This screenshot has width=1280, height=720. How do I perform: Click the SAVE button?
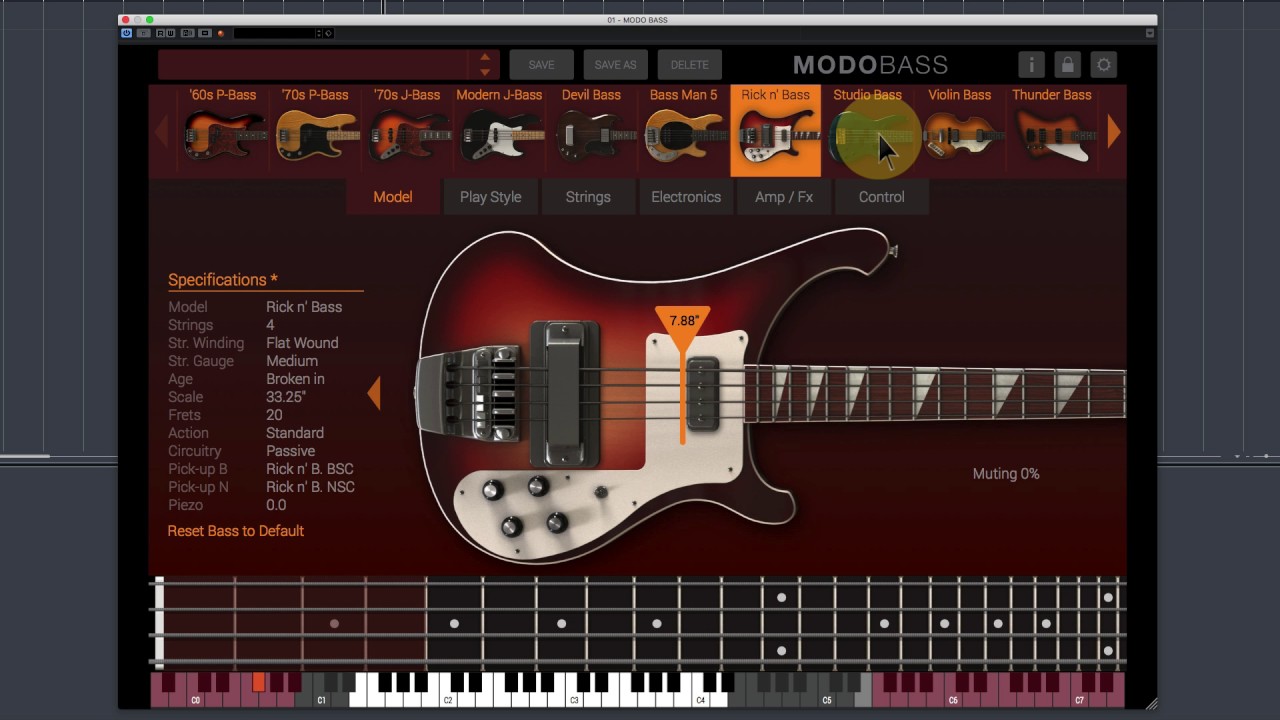point(541,65)
